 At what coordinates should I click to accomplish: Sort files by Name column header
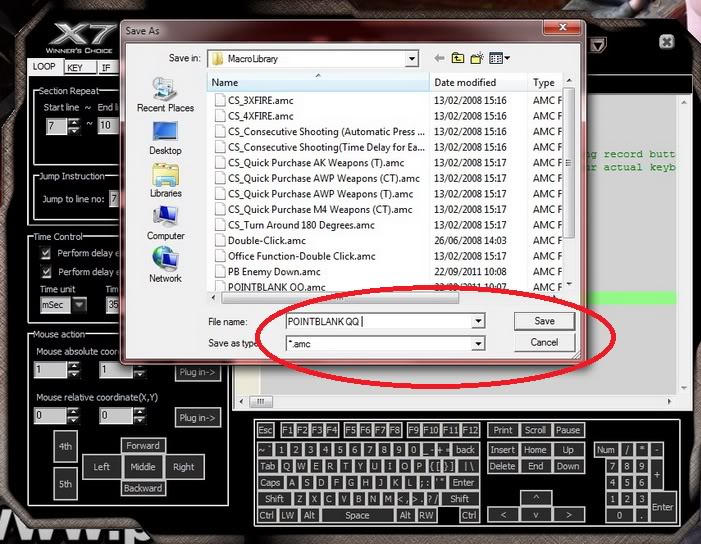[318, 82]
